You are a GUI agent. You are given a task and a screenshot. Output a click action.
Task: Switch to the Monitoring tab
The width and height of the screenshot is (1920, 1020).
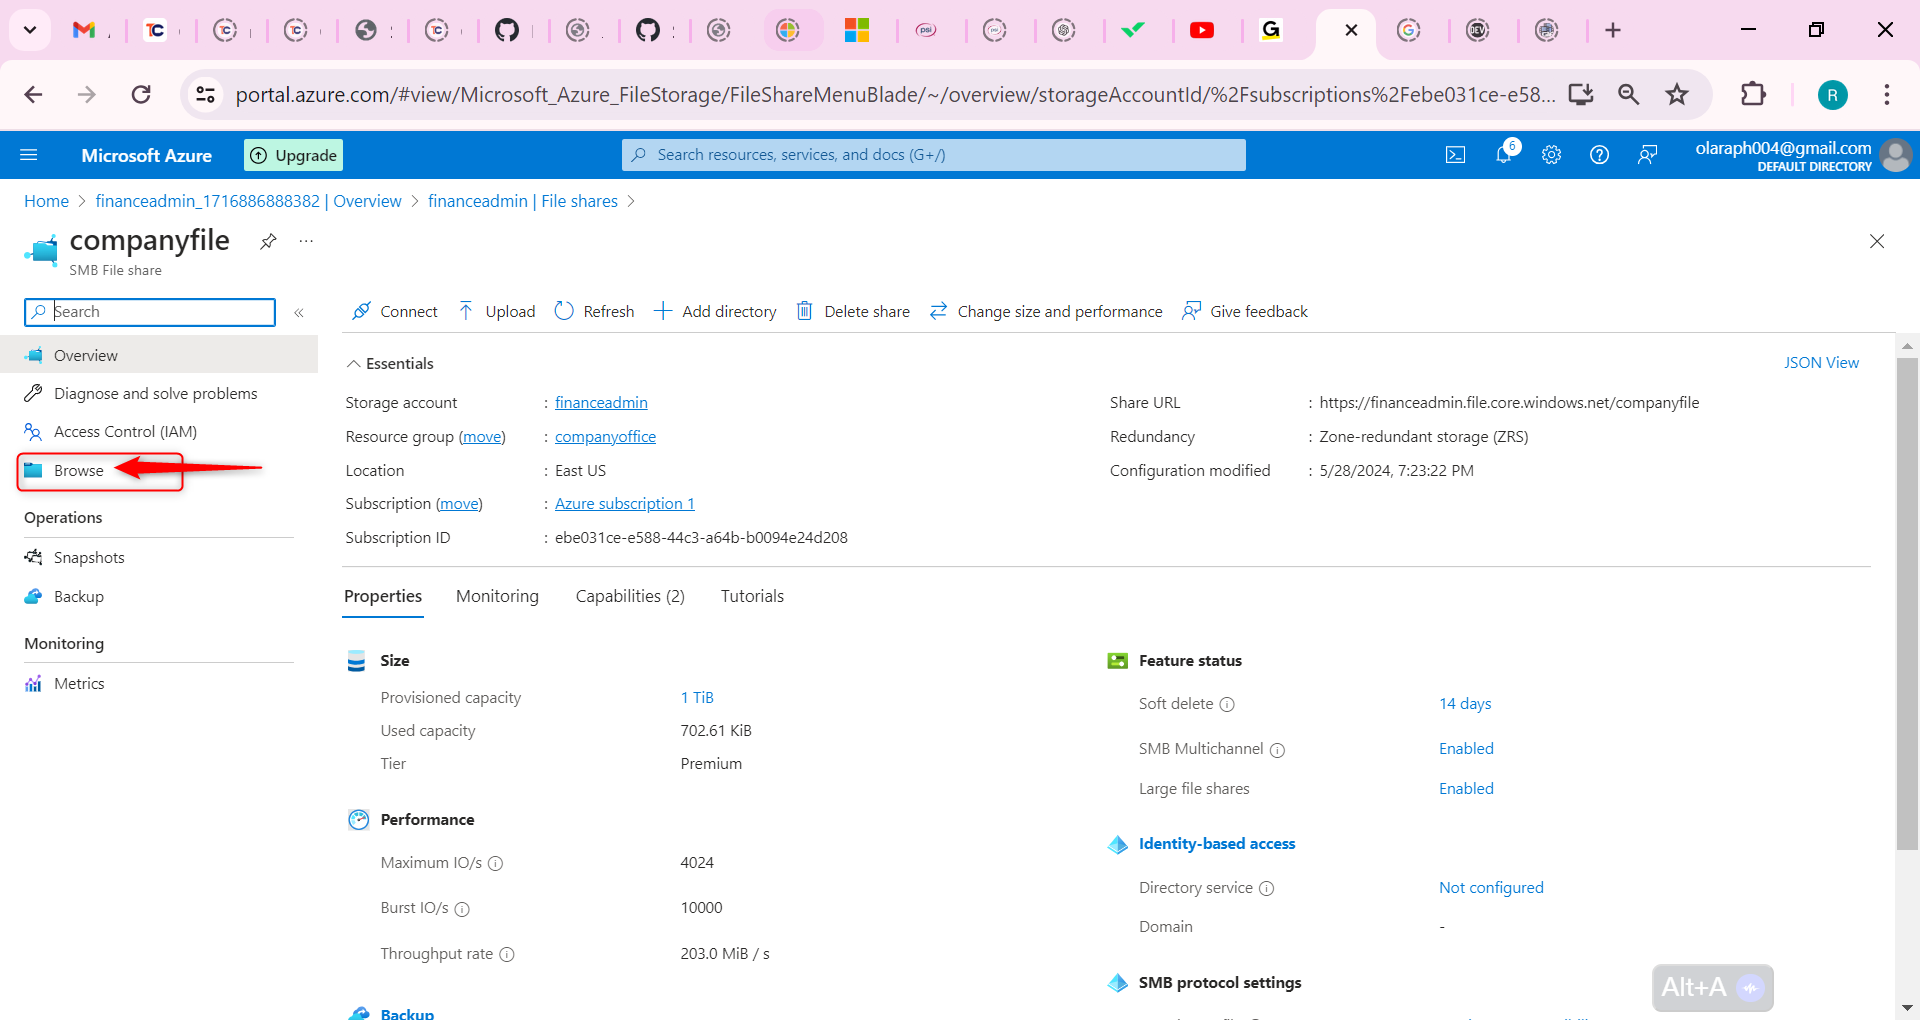tap(497, 595)
